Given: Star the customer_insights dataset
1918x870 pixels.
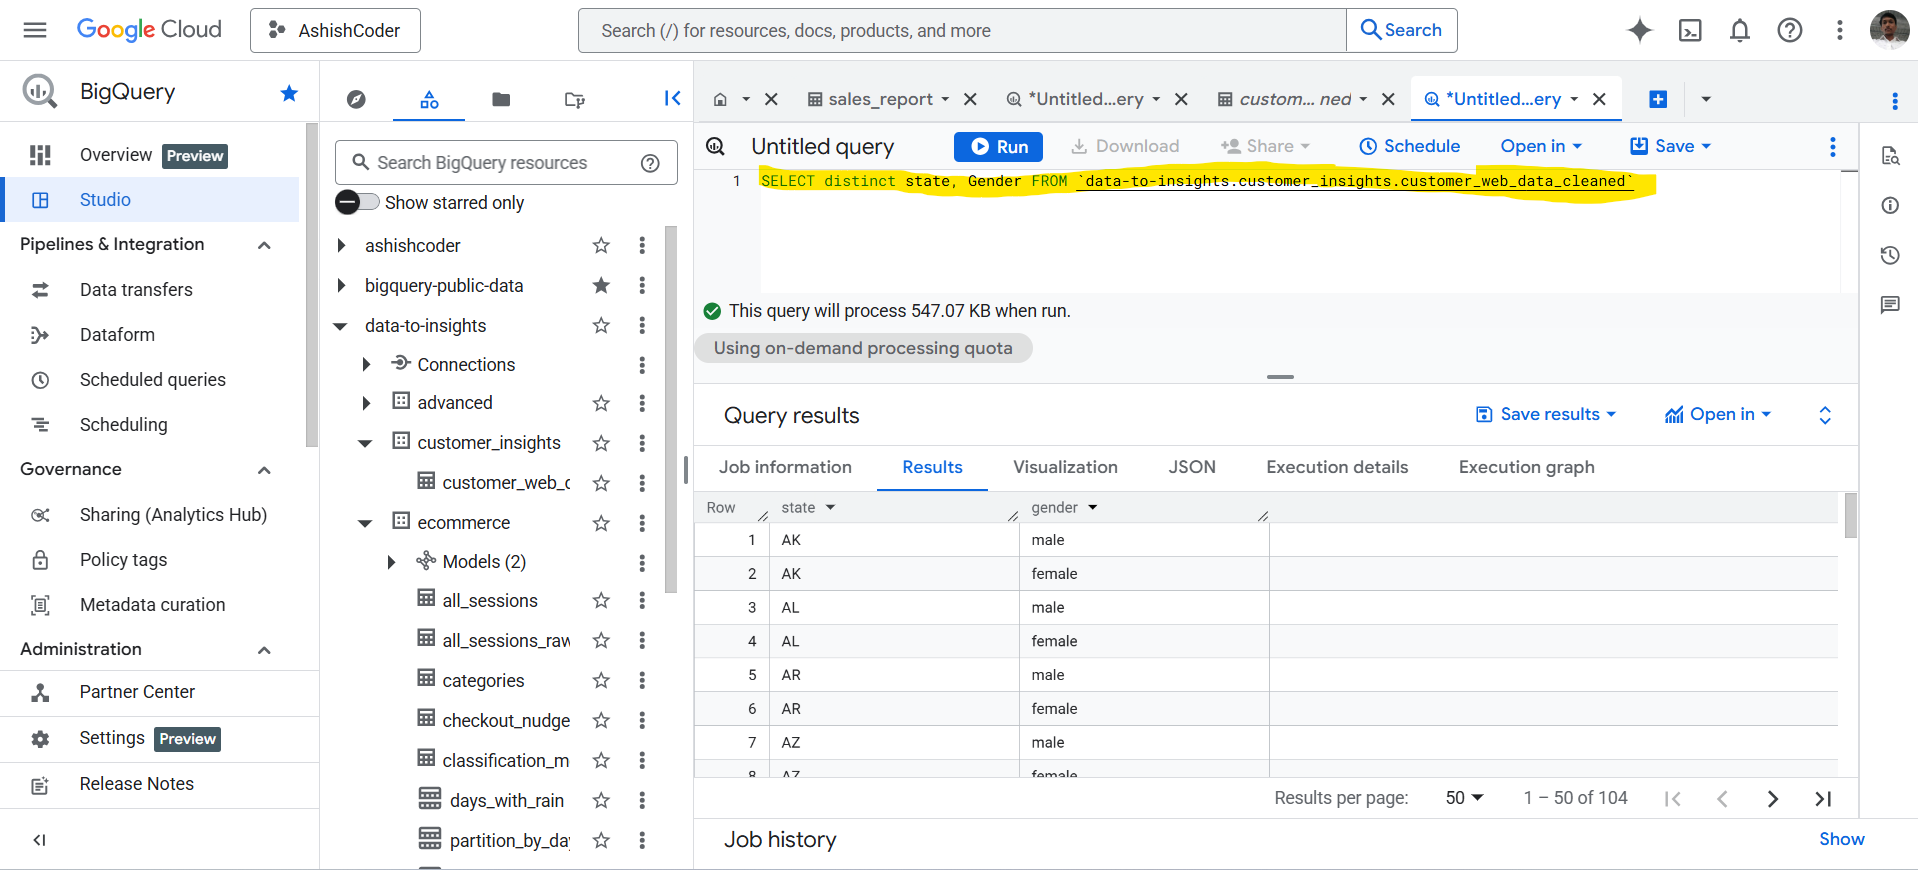Looking at the screenshot, I should (601, 443).
